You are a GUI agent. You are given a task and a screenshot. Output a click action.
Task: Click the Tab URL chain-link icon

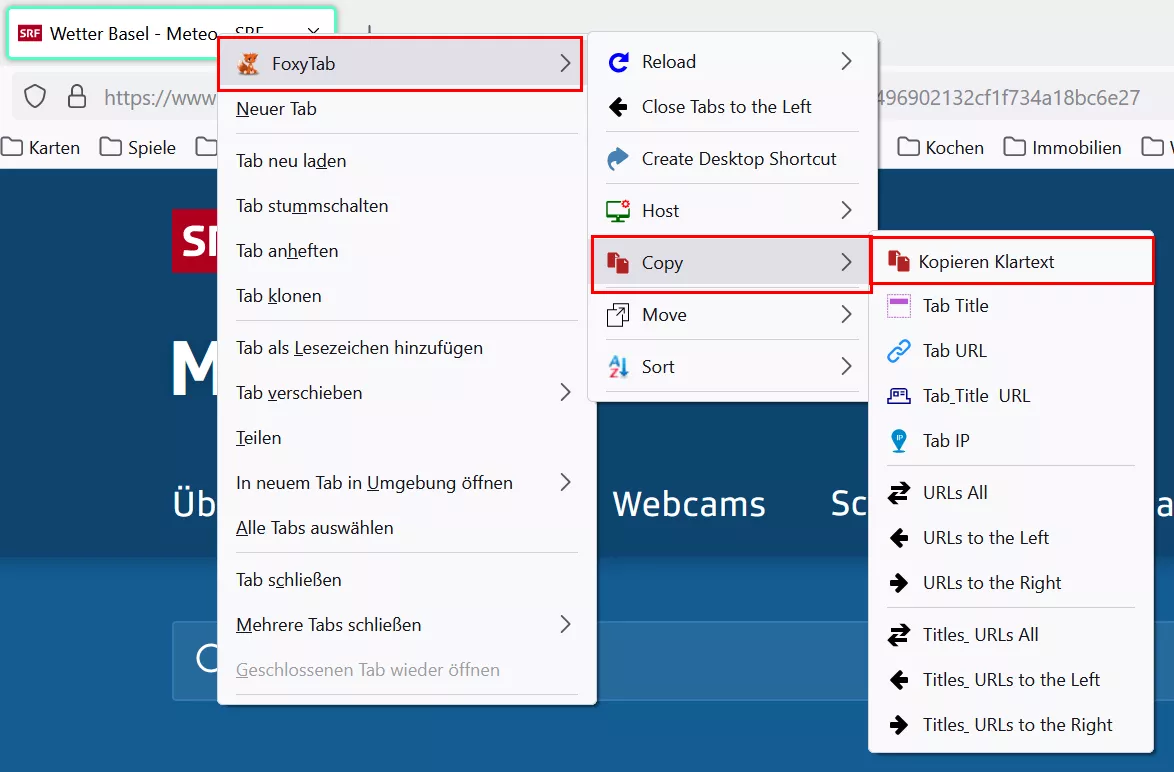click(898, 350)
